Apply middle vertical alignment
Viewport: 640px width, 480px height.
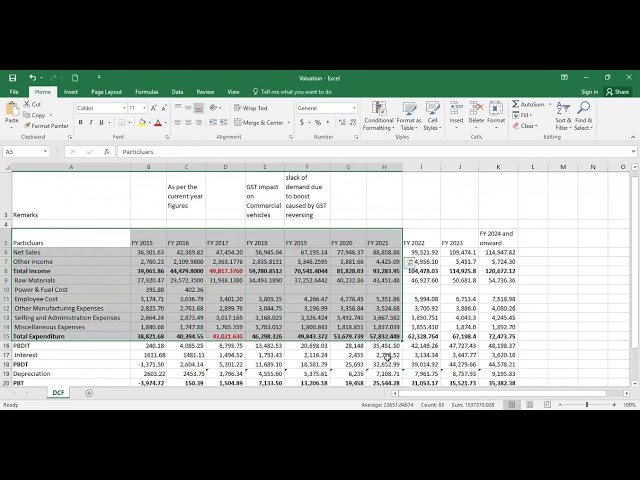[188, 108]
